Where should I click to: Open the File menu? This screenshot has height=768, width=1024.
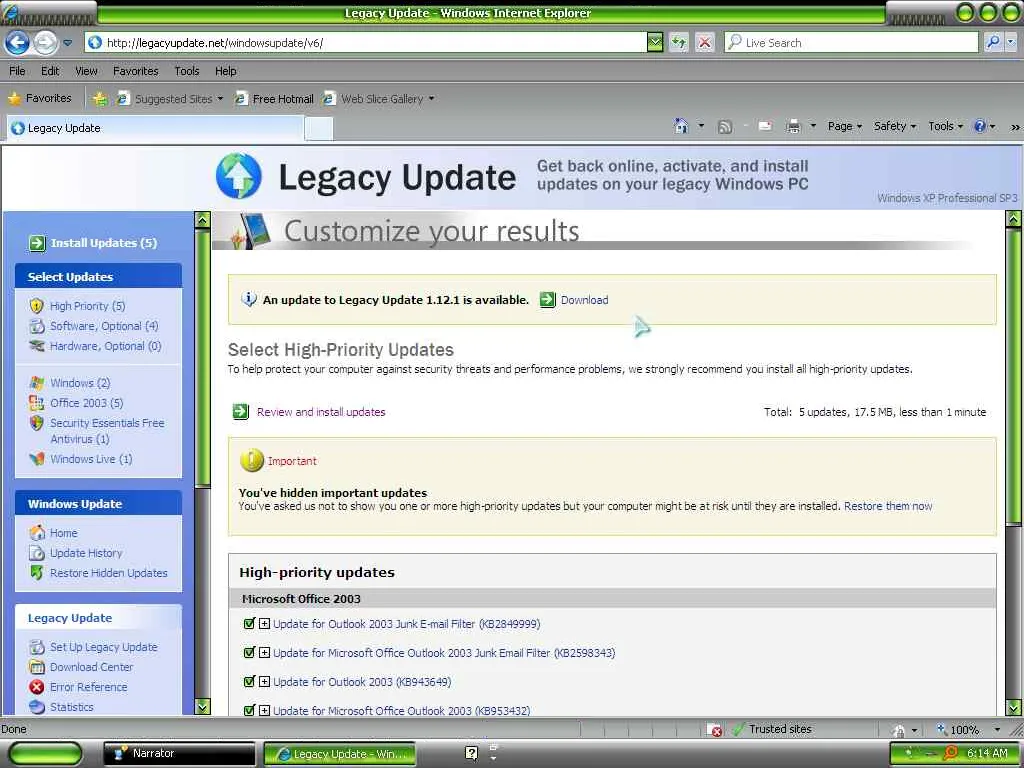[x=18, y=71]
